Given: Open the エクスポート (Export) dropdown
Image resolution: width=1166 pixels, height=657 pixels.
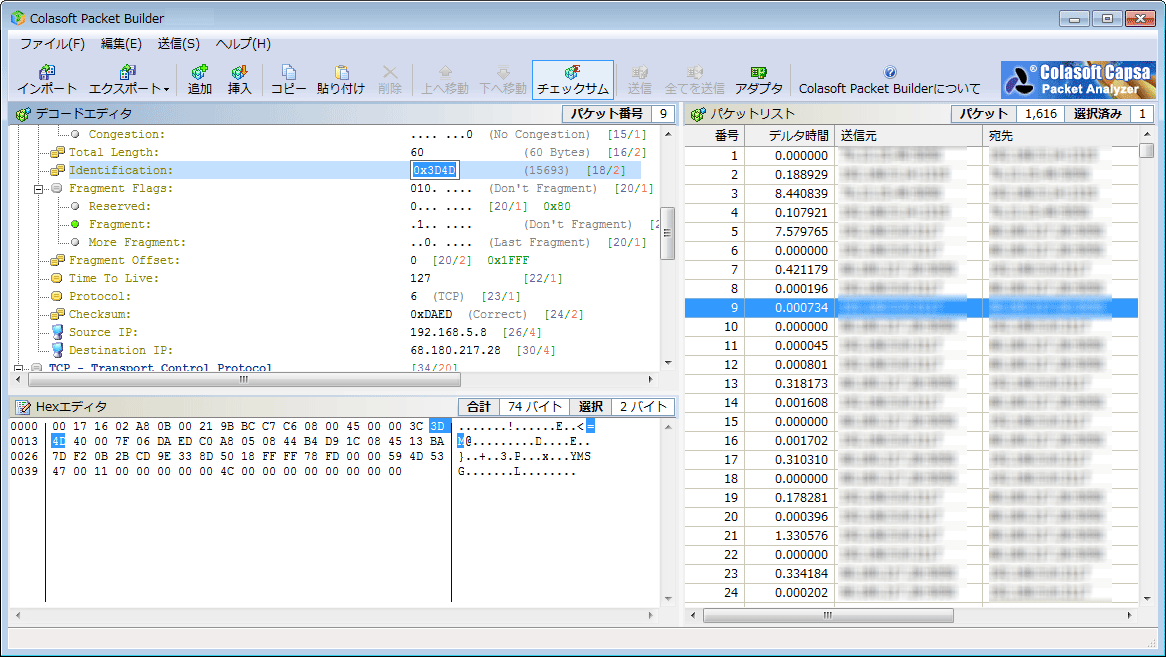Looking at the screenshot, I should [128, 79].
